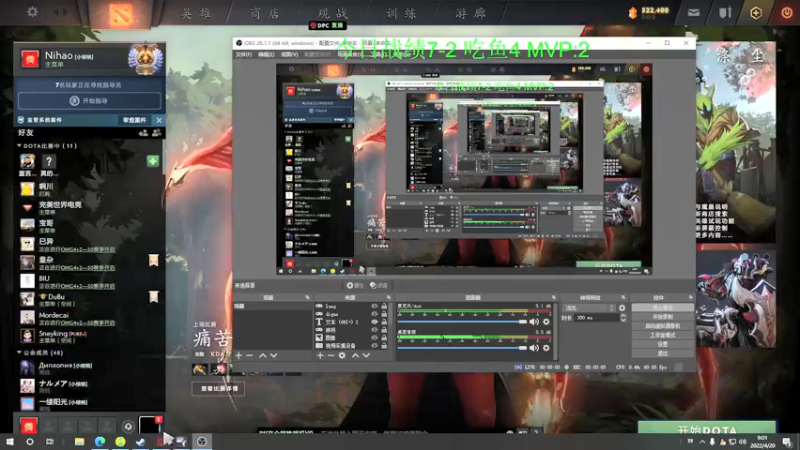Image resolution: width=800 pixels, height=450 pixels.
Task: Open the 训练 learn tab
Action: (x=401, y=13)
